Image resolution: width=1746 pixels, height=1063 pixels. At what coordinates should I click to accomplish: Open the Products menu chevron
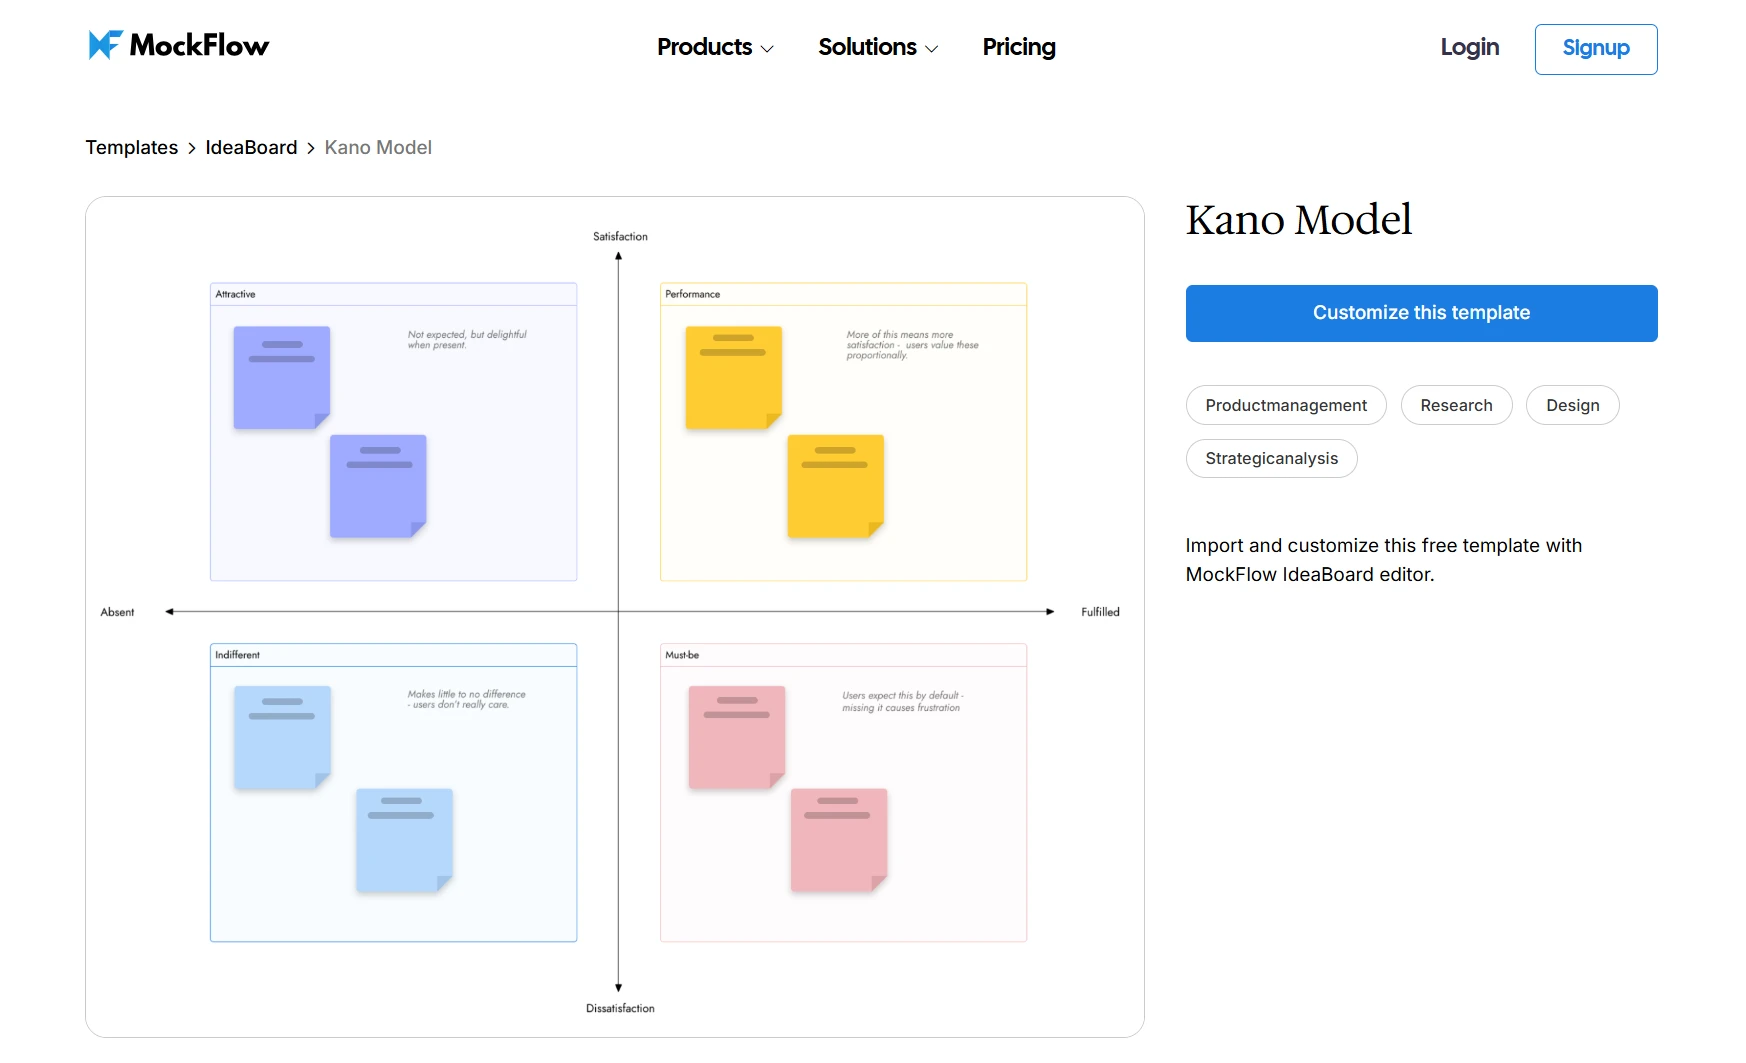767,49
